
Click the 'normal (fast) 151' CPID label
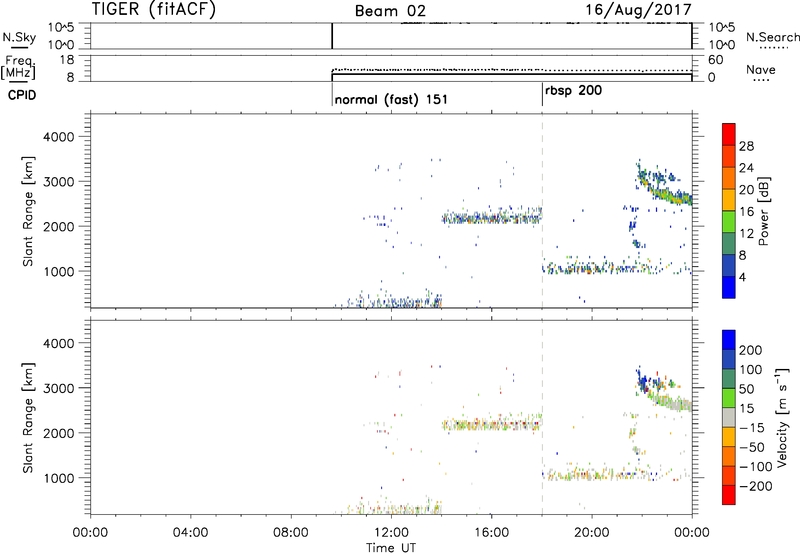pyautogui.click(x=391, y=99)
